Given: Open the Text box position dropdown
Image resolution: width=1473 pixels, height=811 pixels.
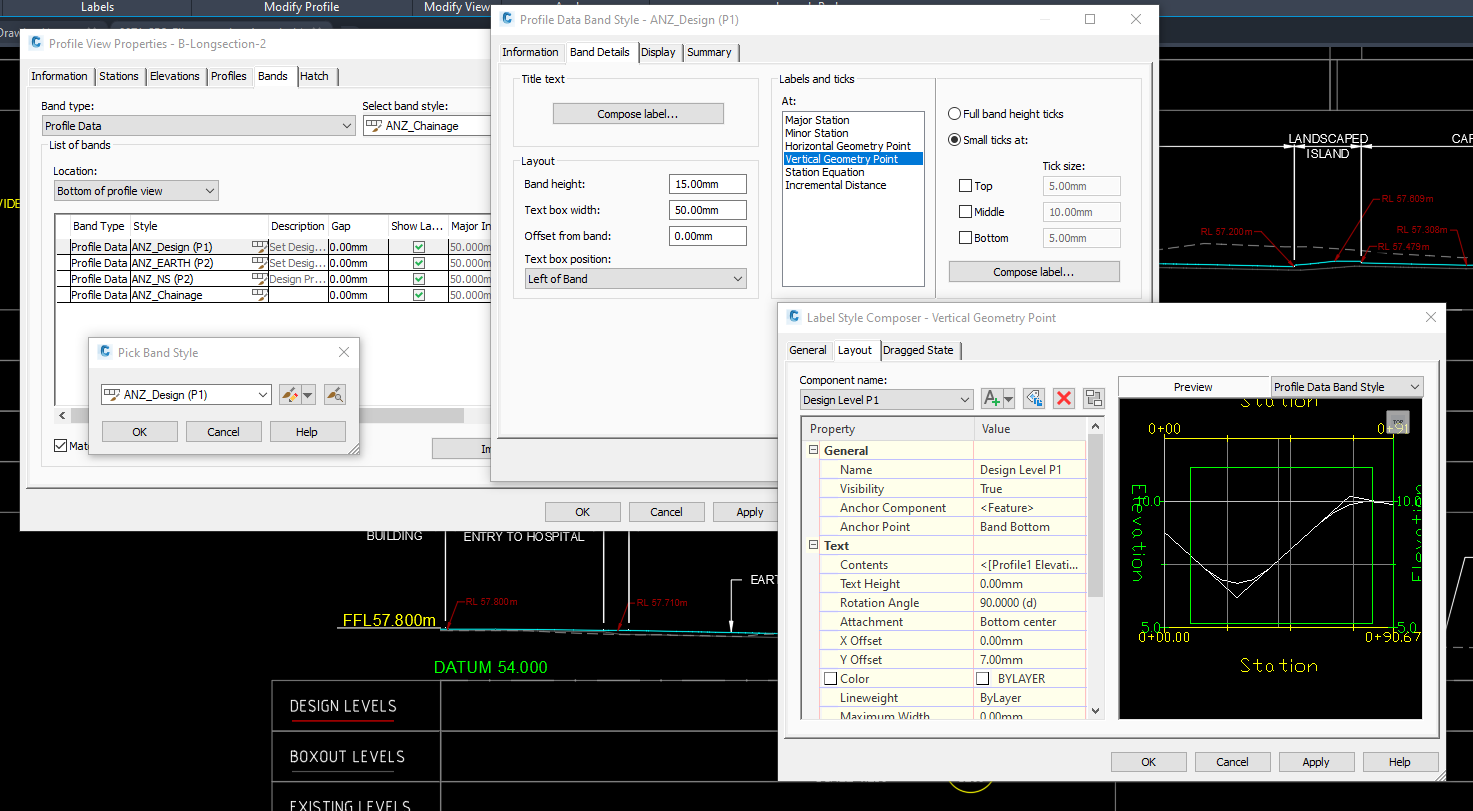Looking at the screenshot, I should pos(635,279).
